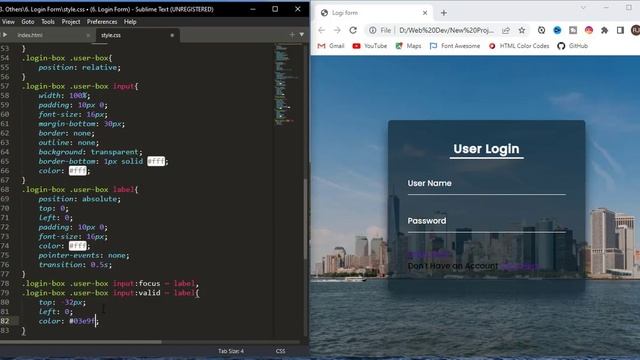Viewport: 640px width, 360px height.
Task: Open the Project menu
Action: click(71, 22)
